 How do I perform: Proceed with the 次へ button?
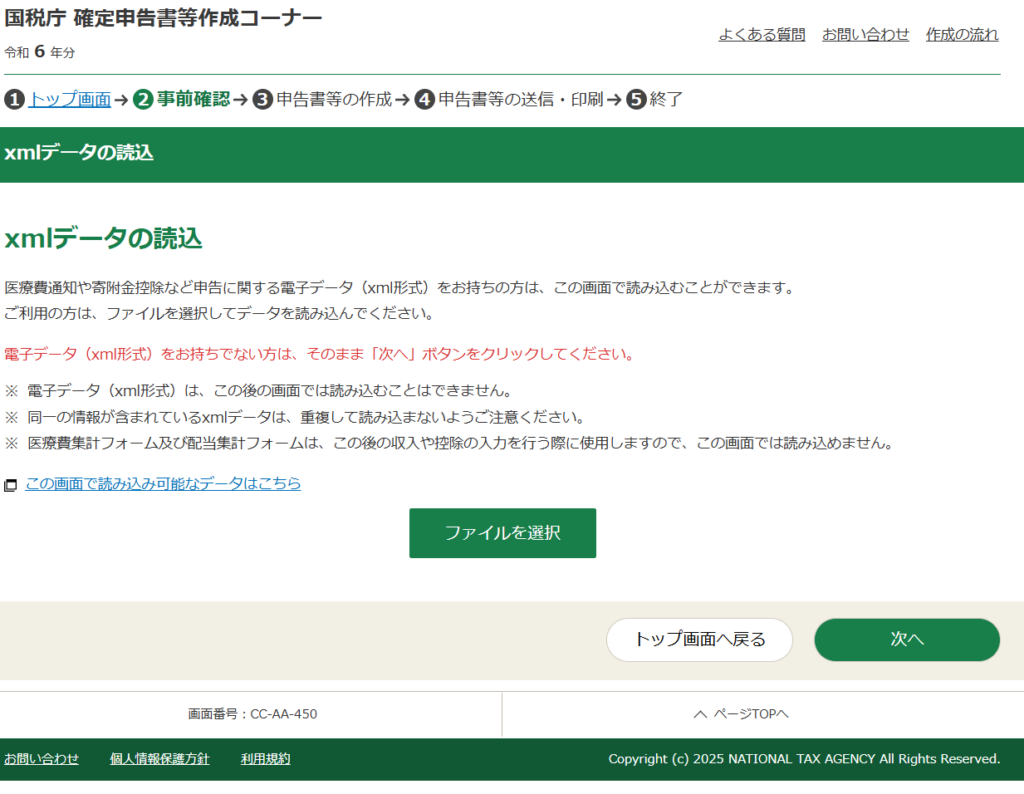click(906, 640)
